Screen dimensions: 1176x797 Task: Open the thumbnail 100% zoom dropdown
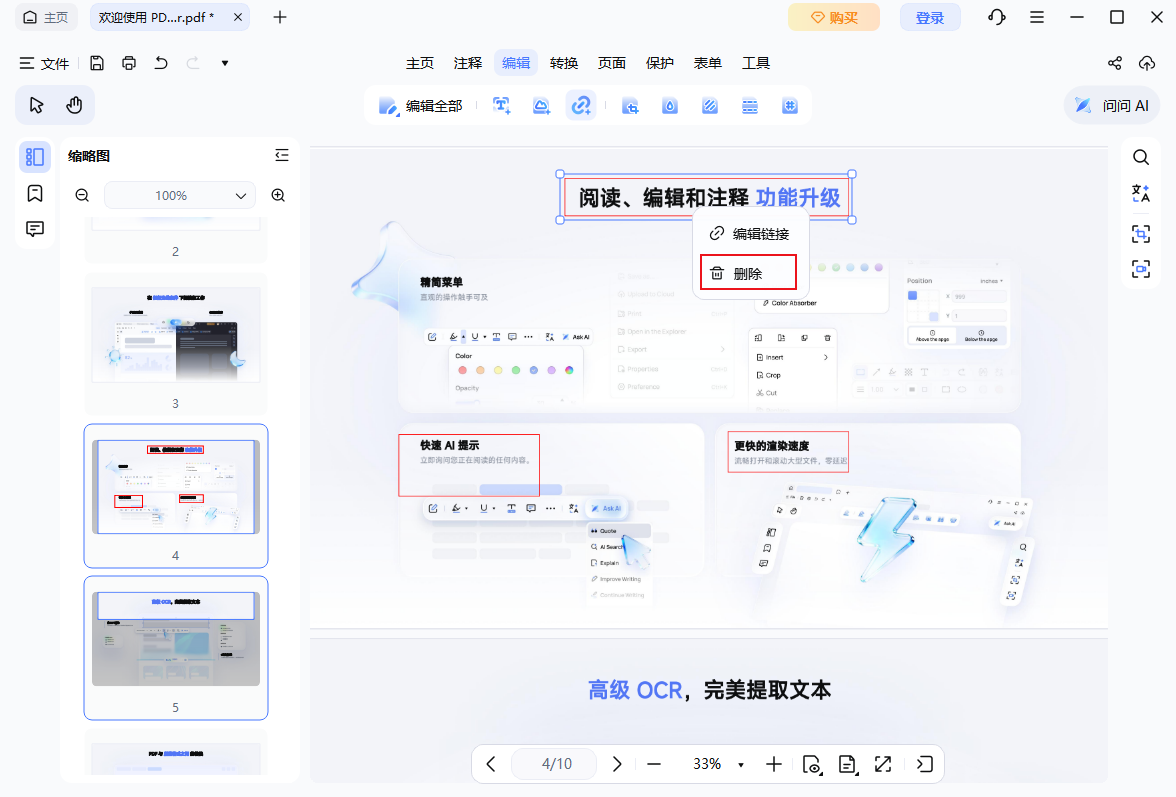[x=180, y=196]
